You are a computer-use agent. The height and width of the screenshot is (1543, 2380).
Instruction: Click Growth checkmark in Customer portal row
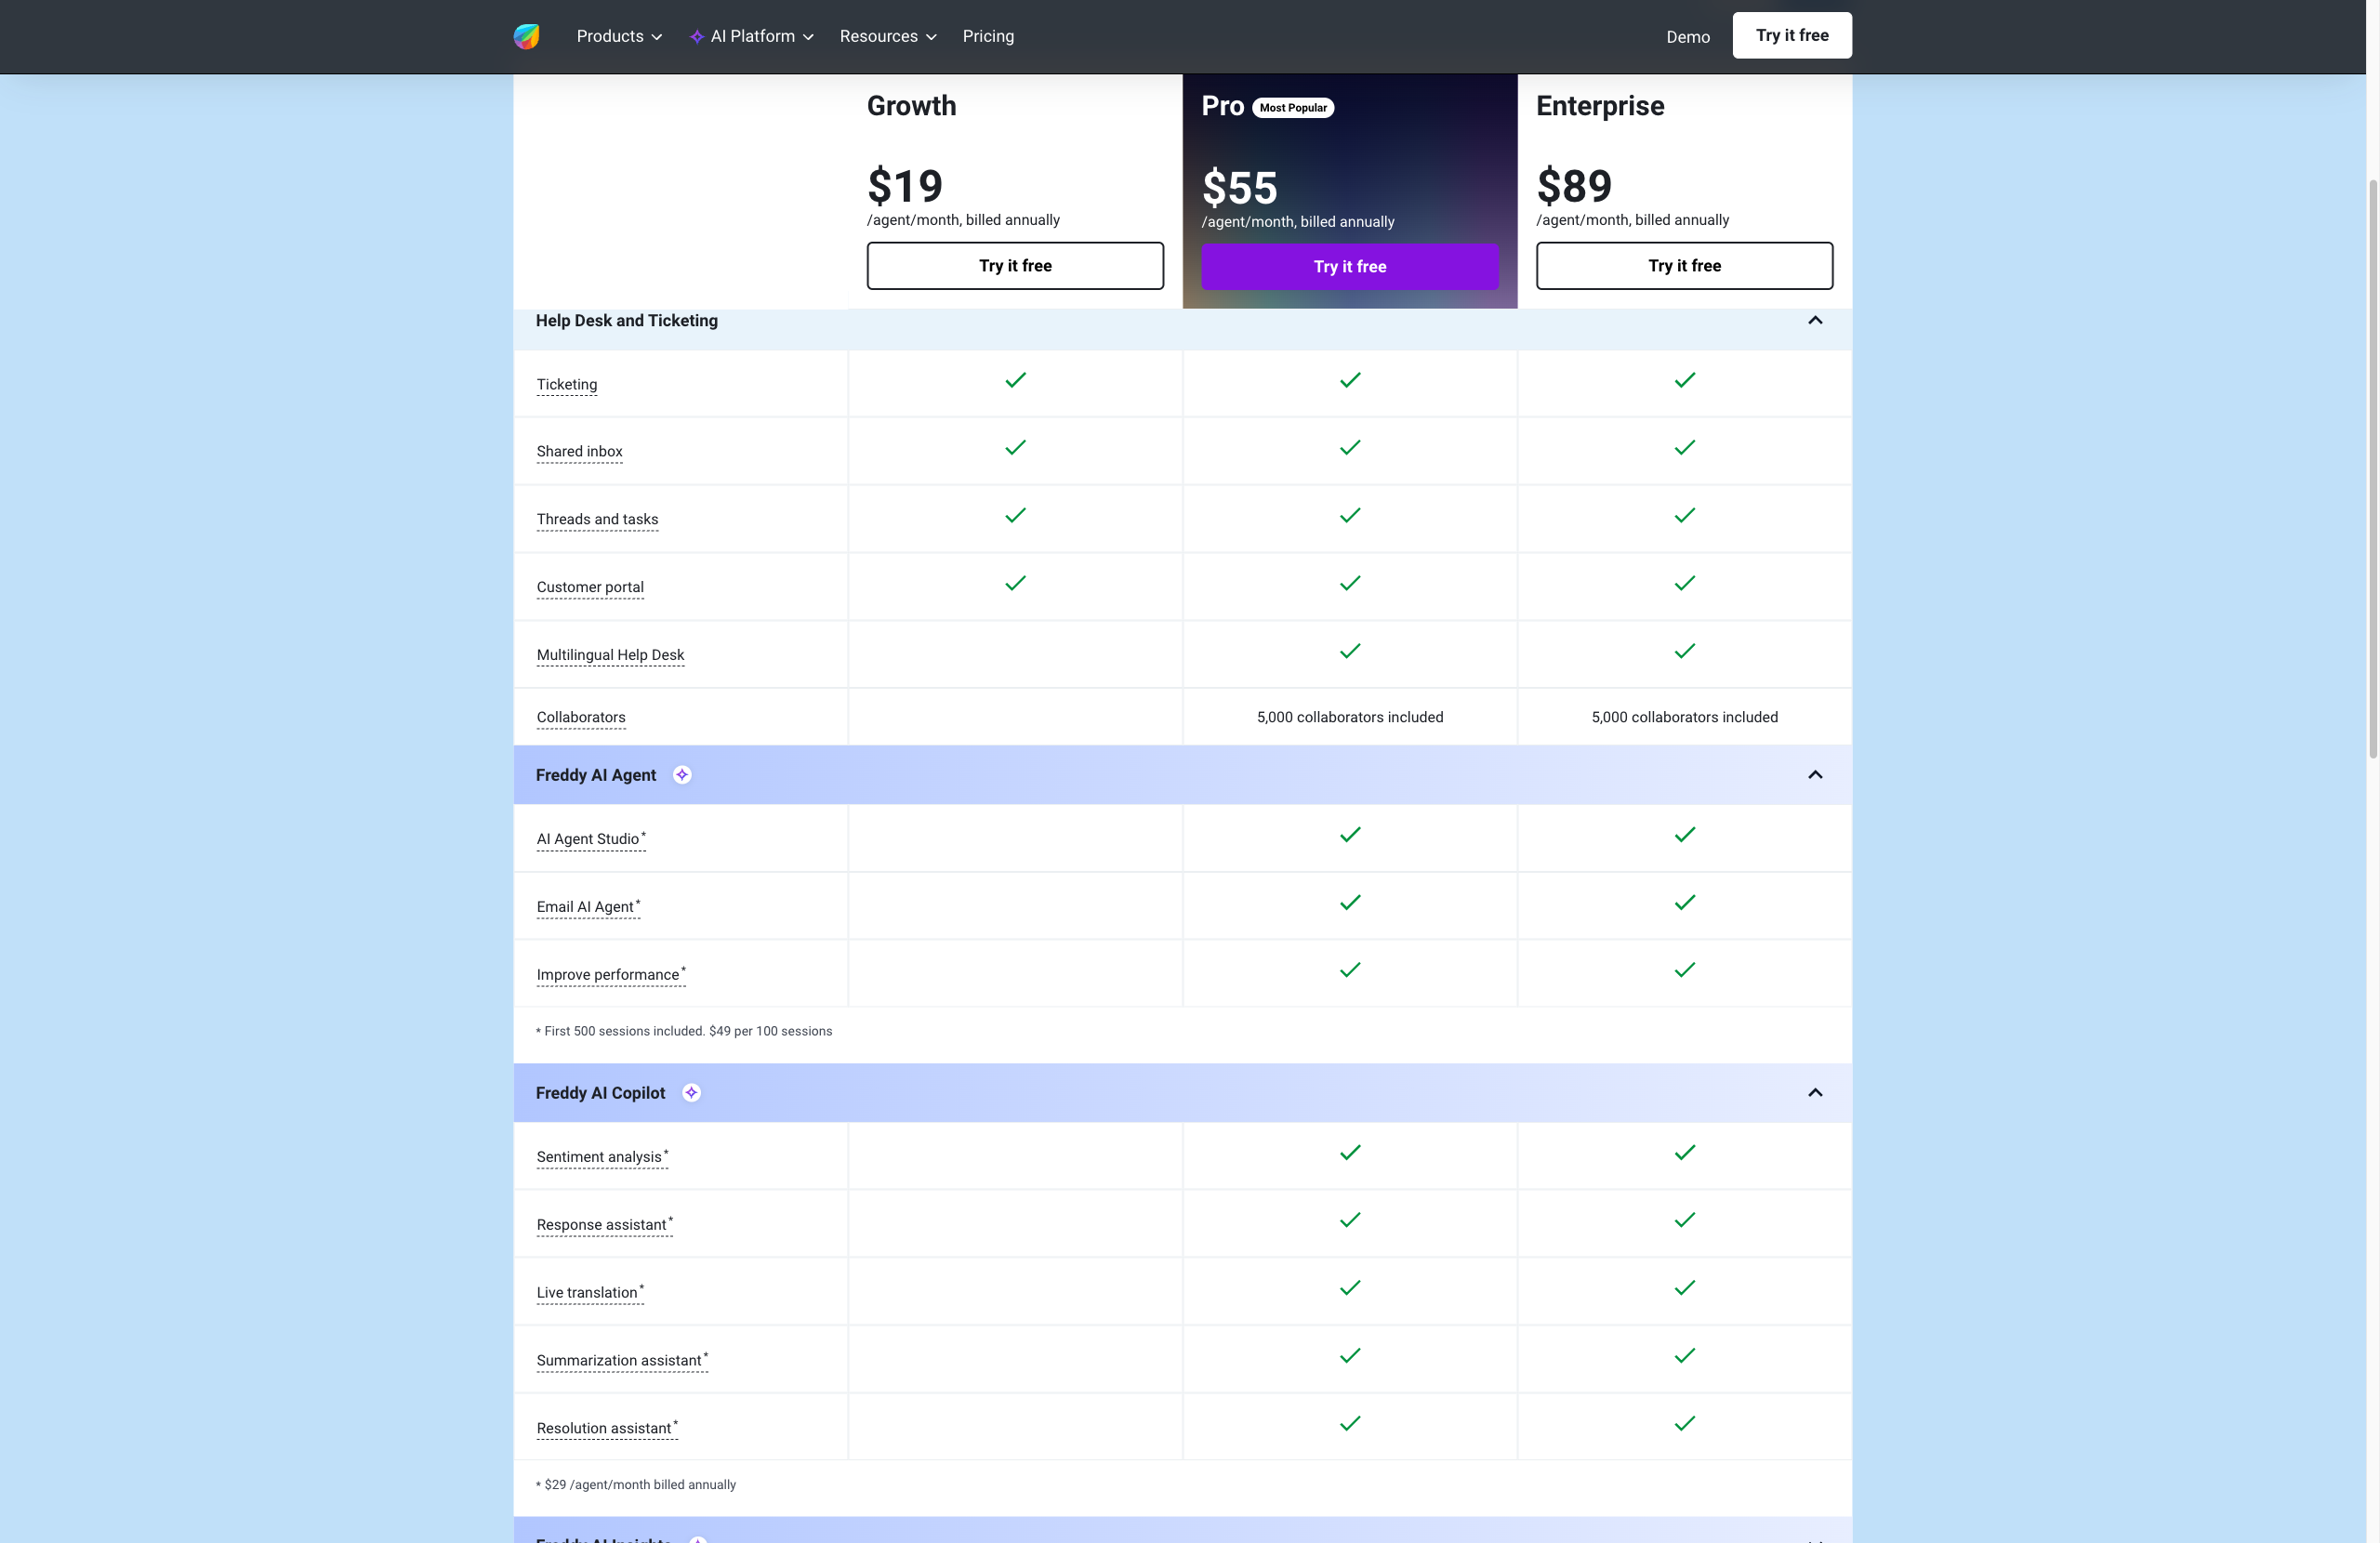1015,583
